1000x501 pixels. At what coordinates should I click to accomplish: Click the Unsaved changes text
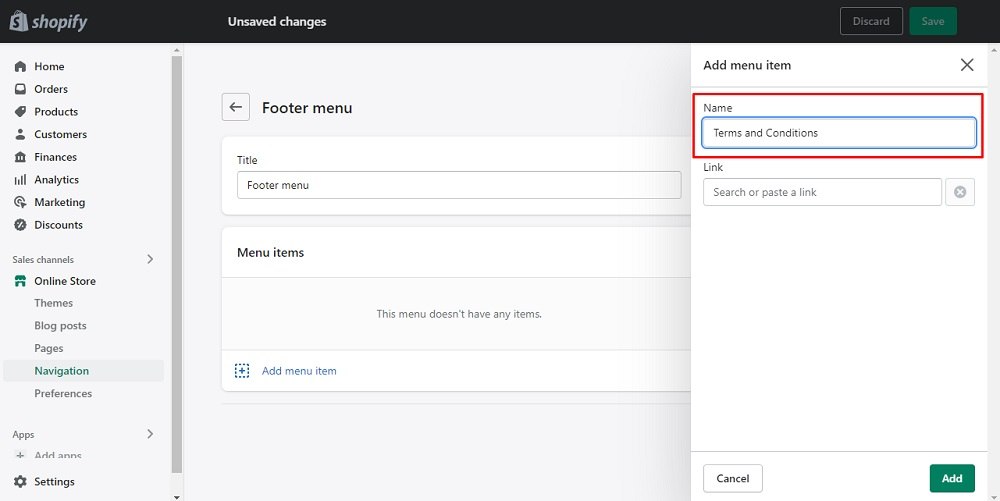click(x=277, y=22)
